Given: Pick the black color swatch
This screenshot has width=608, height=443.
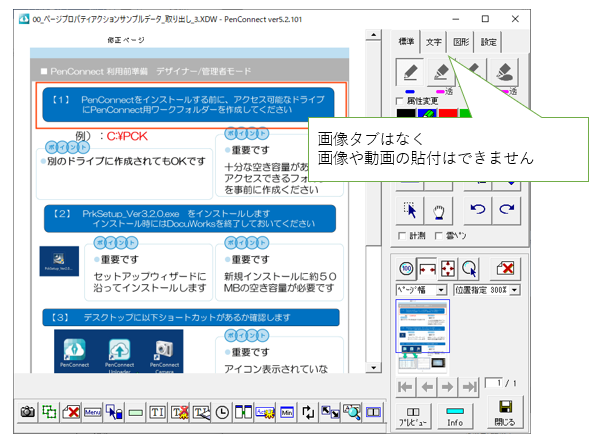Looking at the screenshot, I should (406, 113).
